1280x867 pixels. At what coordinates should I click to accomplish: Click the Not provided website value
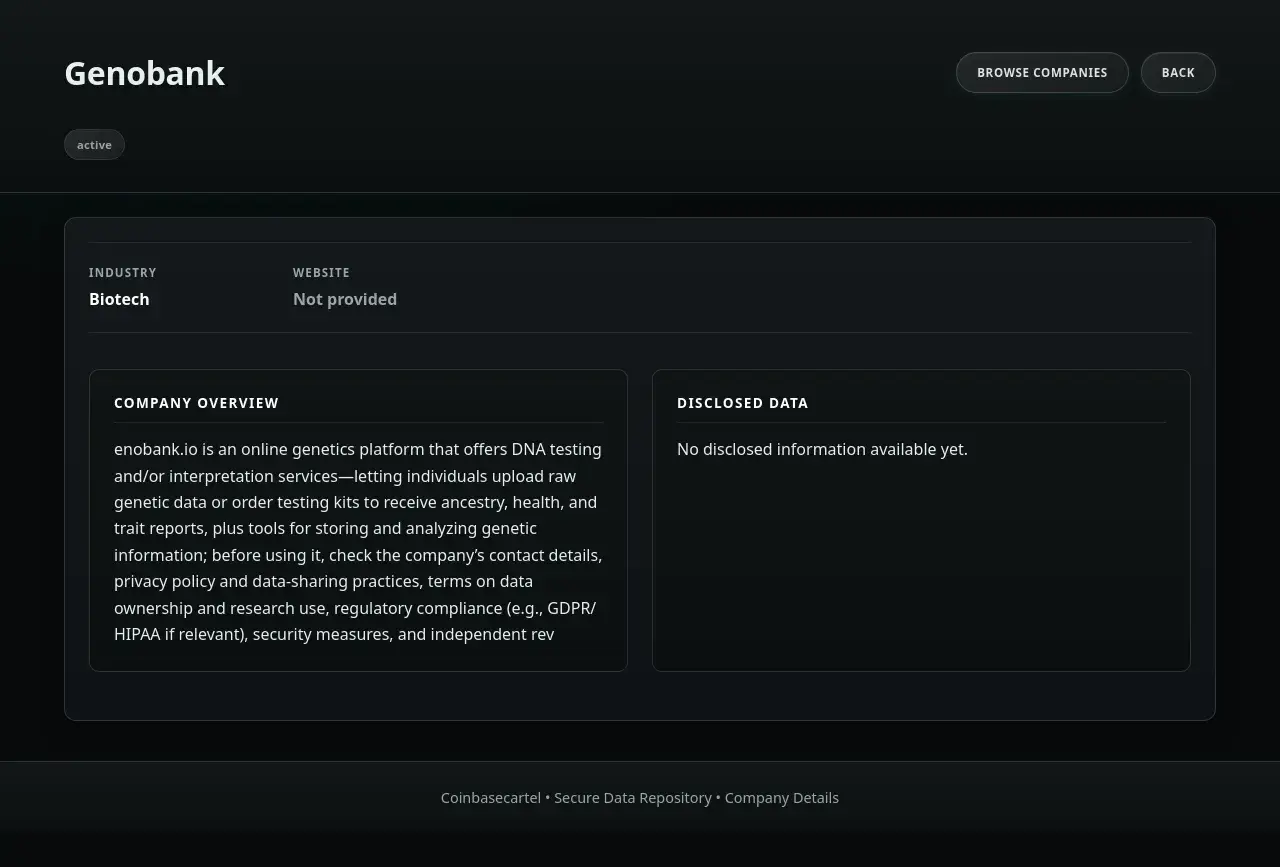[x=345, y=299]
